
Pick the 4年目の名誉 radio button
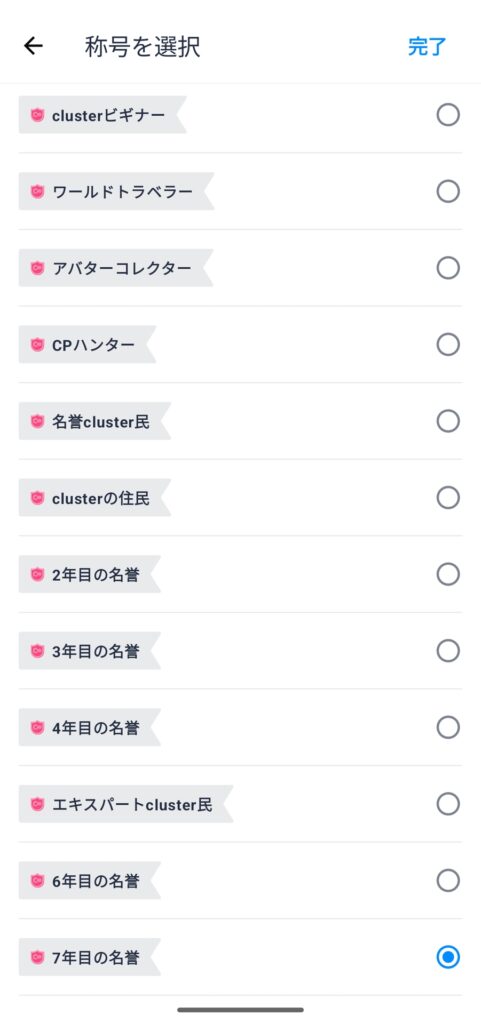tap(448, 727)
